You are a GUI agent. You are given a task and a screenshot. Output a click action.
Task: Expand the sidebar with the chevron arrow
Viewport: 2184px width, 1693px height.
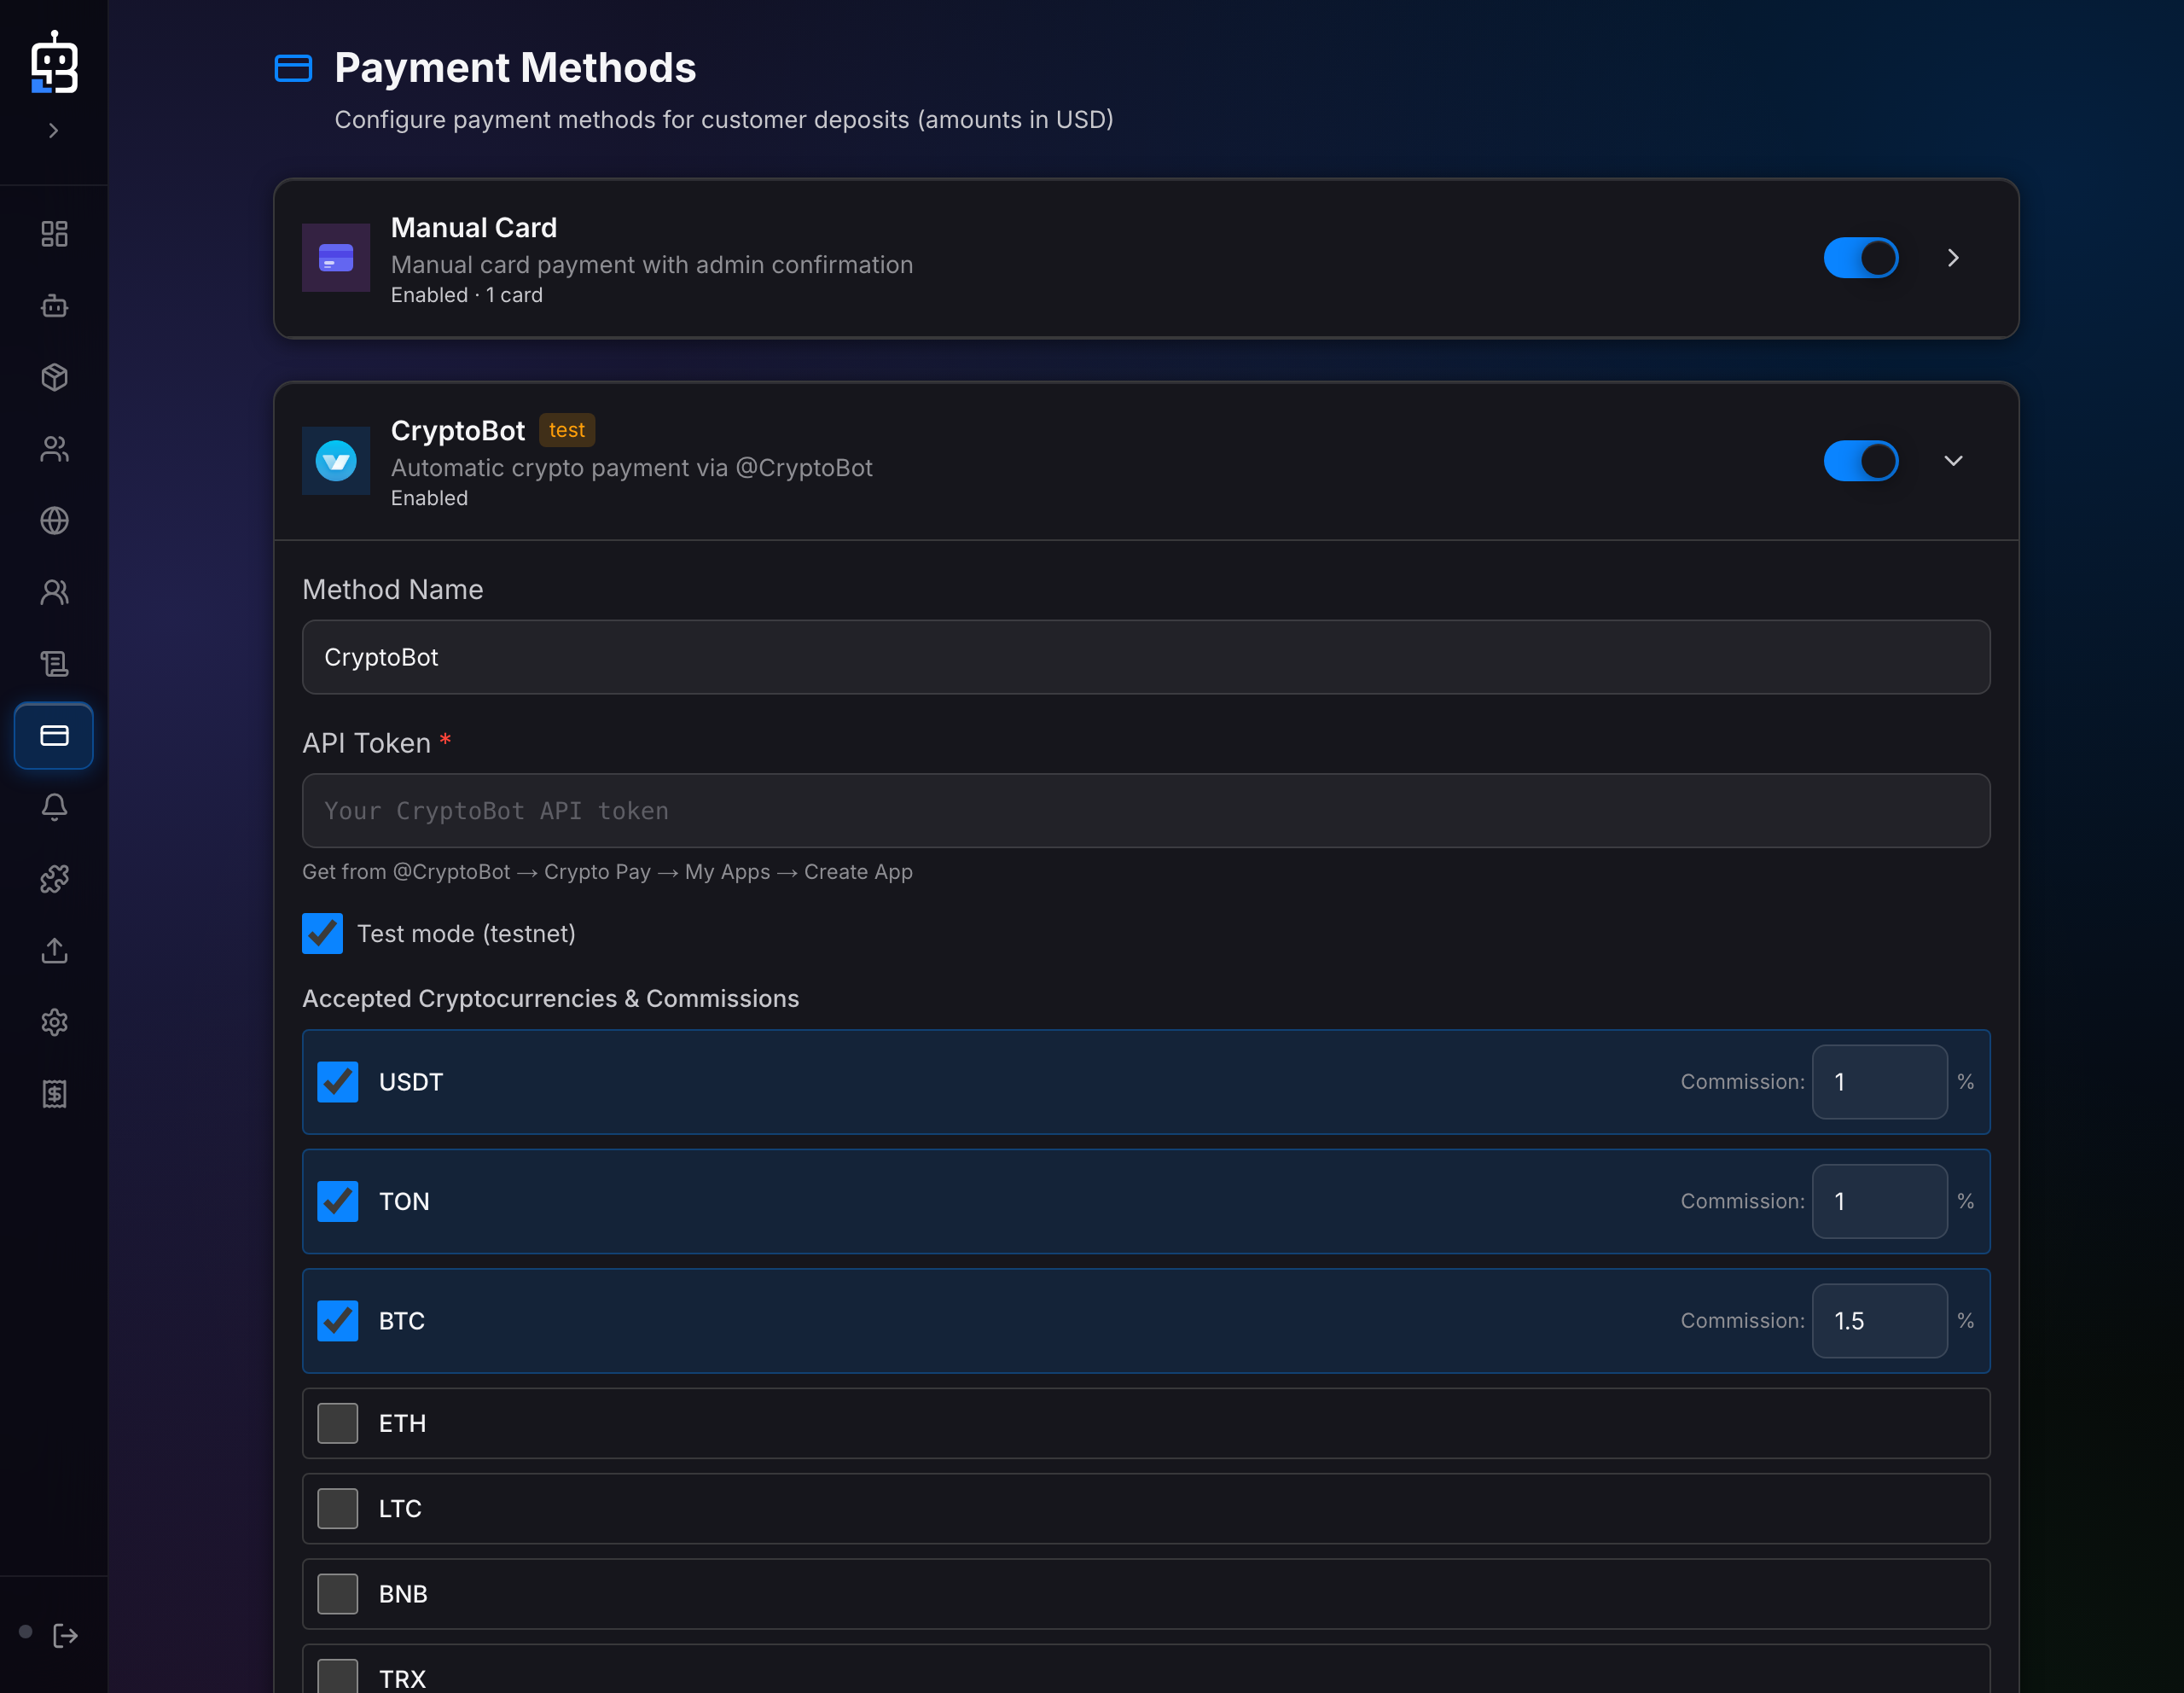[54, 130]
